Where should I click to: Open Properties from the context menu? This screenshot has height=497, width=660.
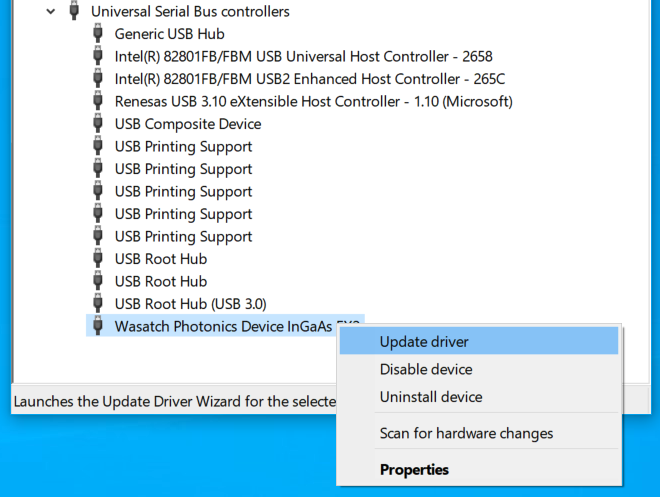(x=414, y=469)
